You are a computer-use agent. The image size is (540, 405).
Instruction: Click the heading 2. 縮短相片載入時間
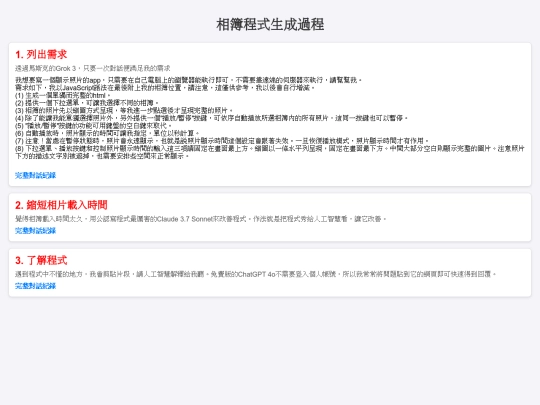click(61, 205)
